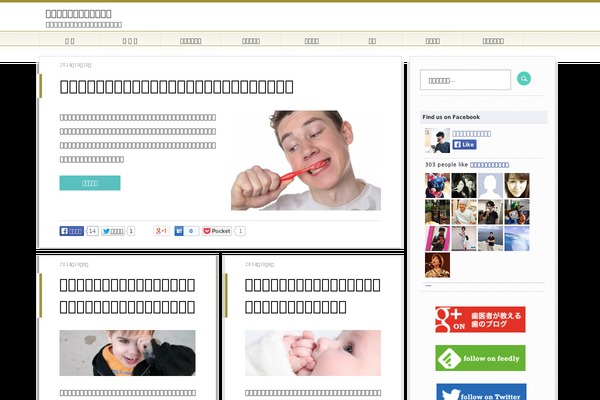This screenshot has height=400, width=600.
Task: Open the blue mascot toy profile picture
Action: [x=437, y=186]
